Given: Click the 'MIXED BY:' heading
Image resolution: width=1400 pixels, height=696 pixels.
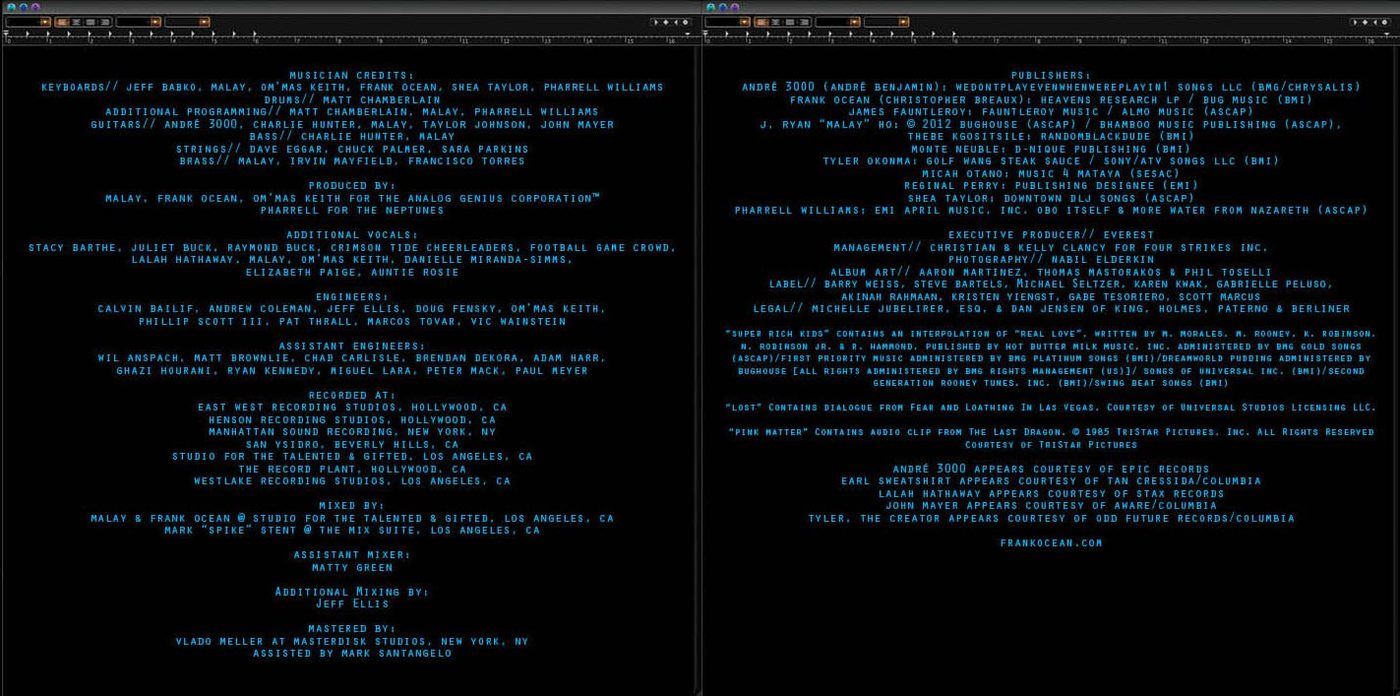Looking at the screenshot, I should 352,506.
